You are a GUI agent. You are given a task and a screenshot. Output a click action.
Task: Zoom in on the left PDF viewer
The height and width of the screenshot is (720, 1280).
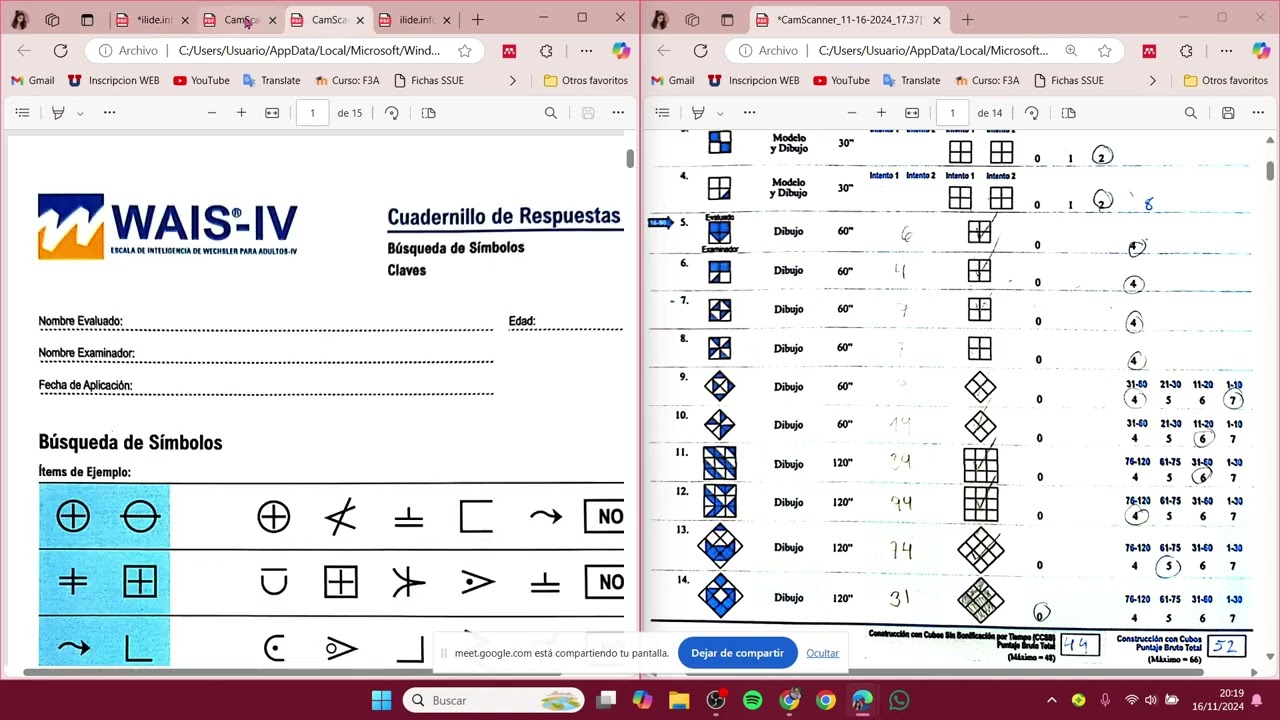(x=241, y=113)
